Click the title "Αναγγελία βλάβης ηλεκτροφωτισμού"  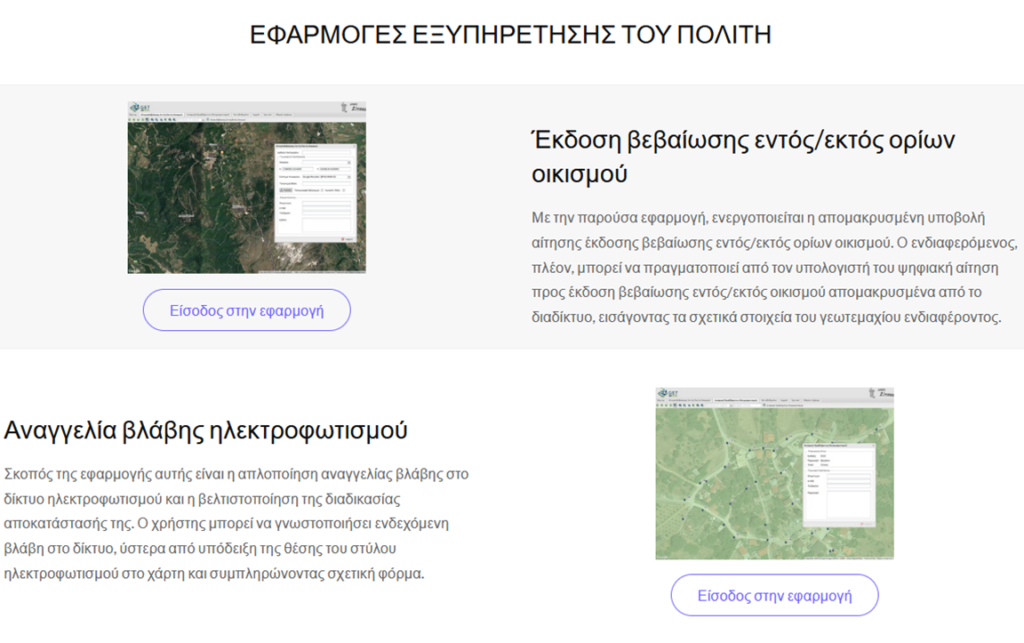[206, 430]
